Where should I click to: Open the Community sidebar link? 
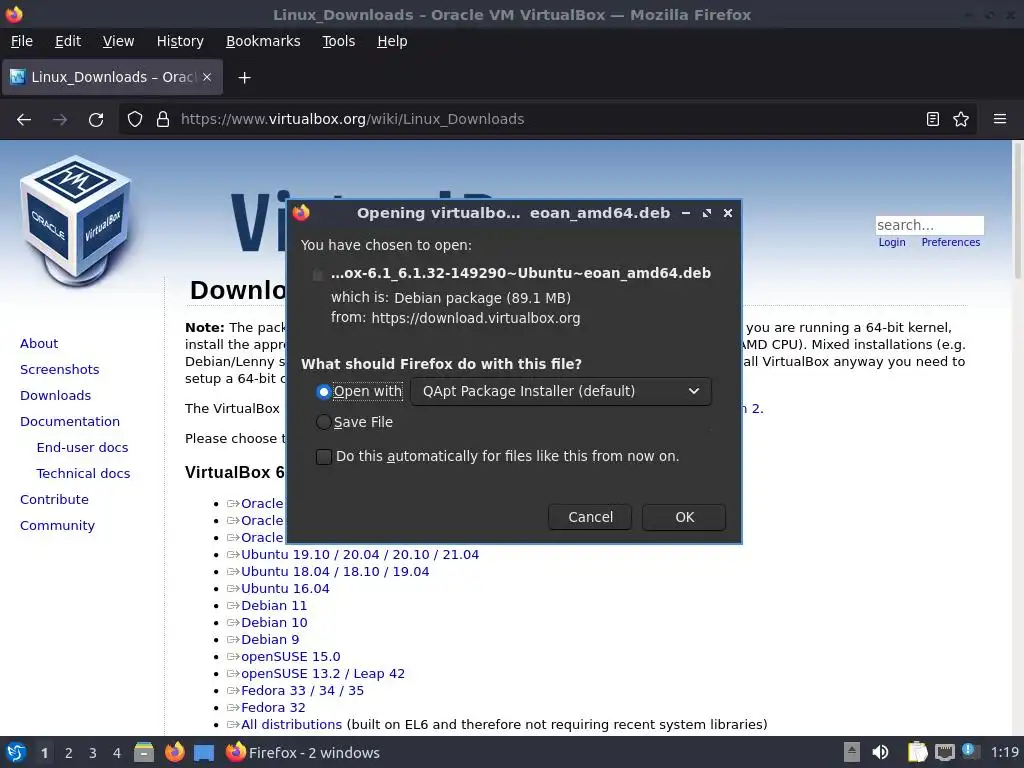pos(57,526)
